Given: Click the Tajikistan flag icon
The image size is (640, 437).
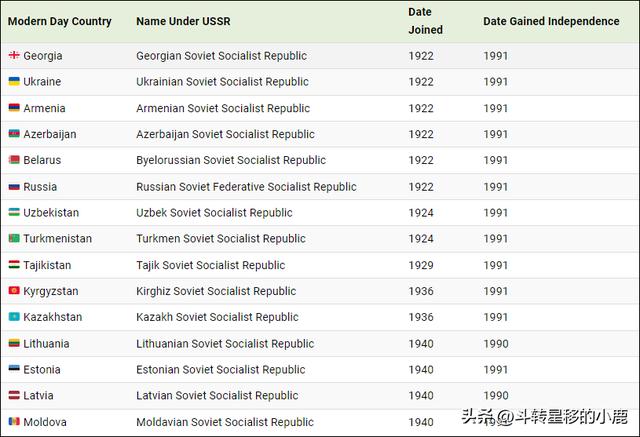Looking at the screenshot, I should pyautogui.click(x=14, y=265).
